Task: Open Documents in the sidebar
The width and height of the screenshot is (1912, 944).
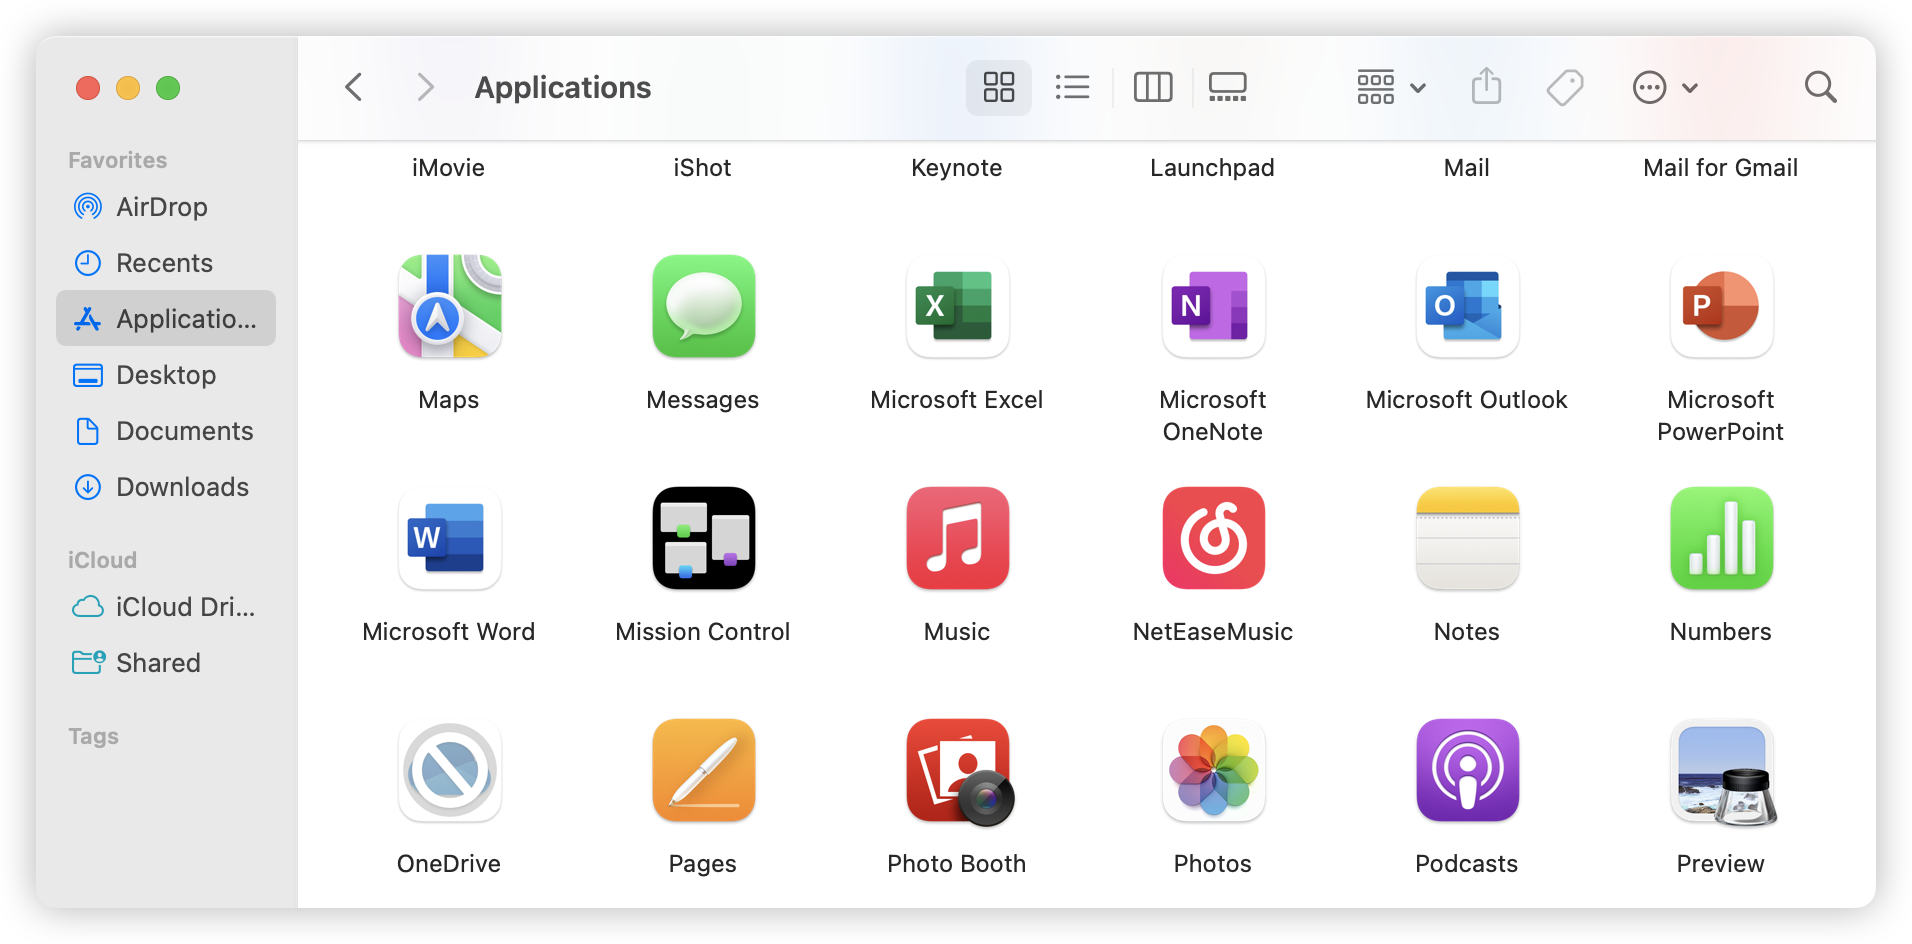Action: coord(166,431)
